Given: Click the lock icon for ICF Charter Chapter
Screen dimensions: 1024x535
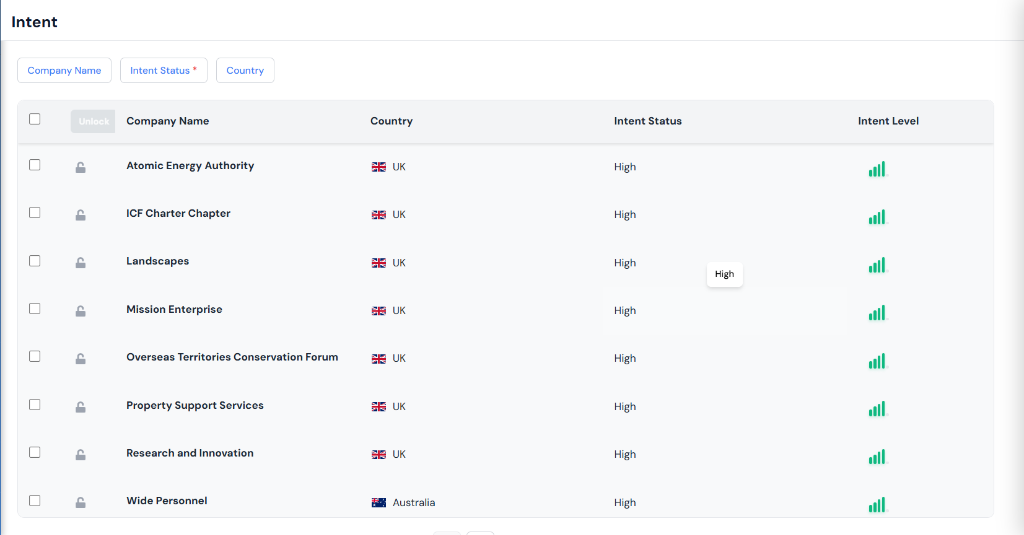Looking at the screenshot, I should 80,215.
